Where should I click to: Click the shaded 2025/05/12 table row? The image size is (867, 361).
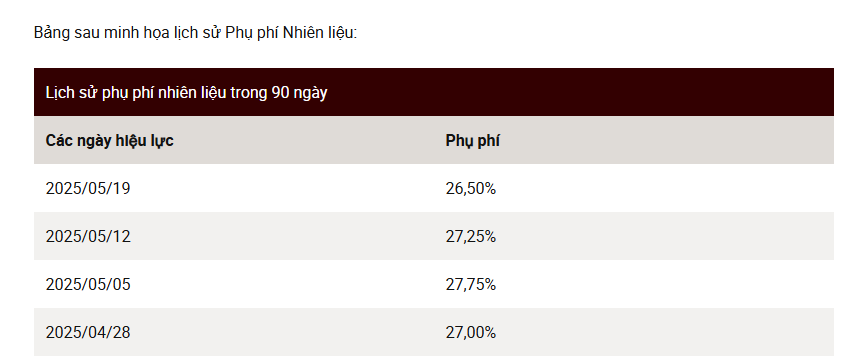[434, 237]
